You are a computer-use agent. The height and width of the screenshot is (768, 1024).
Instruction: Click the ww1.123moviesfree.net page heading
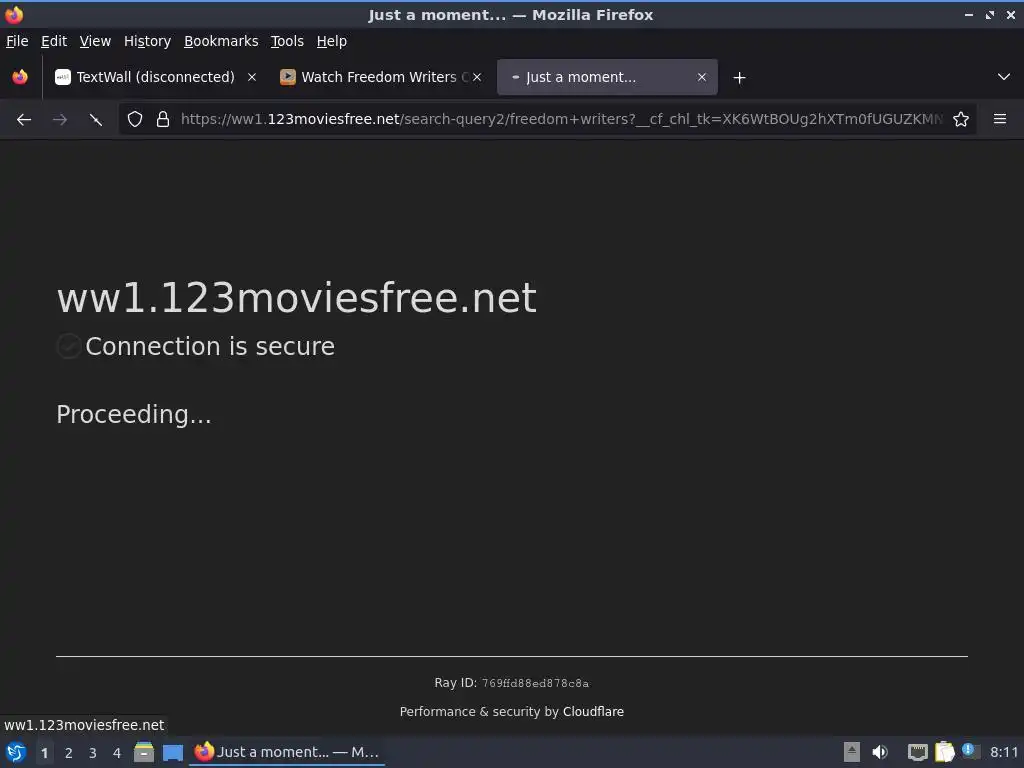(x=296, y=298)
